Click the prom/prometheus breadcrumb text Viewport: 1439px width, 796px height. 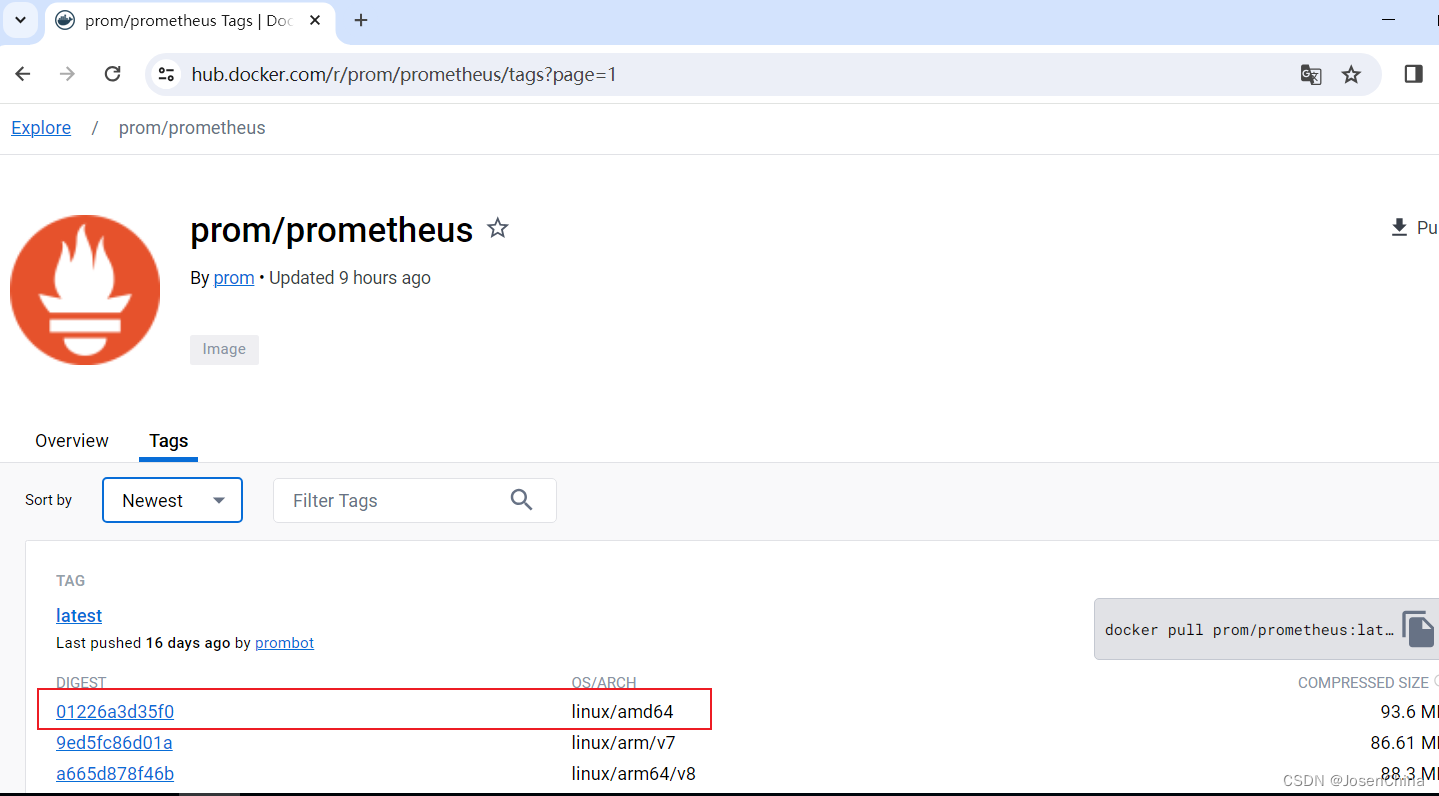(x=192, y=128)
